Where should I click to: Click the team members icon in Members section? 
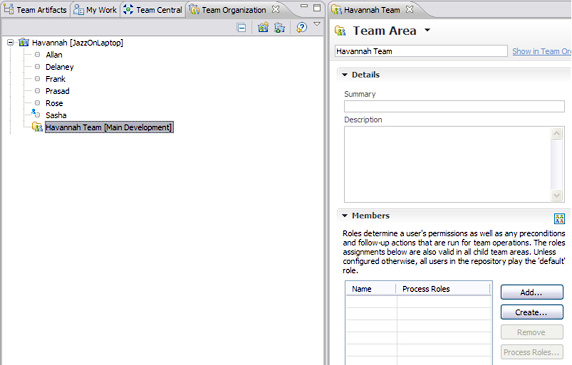559,218
